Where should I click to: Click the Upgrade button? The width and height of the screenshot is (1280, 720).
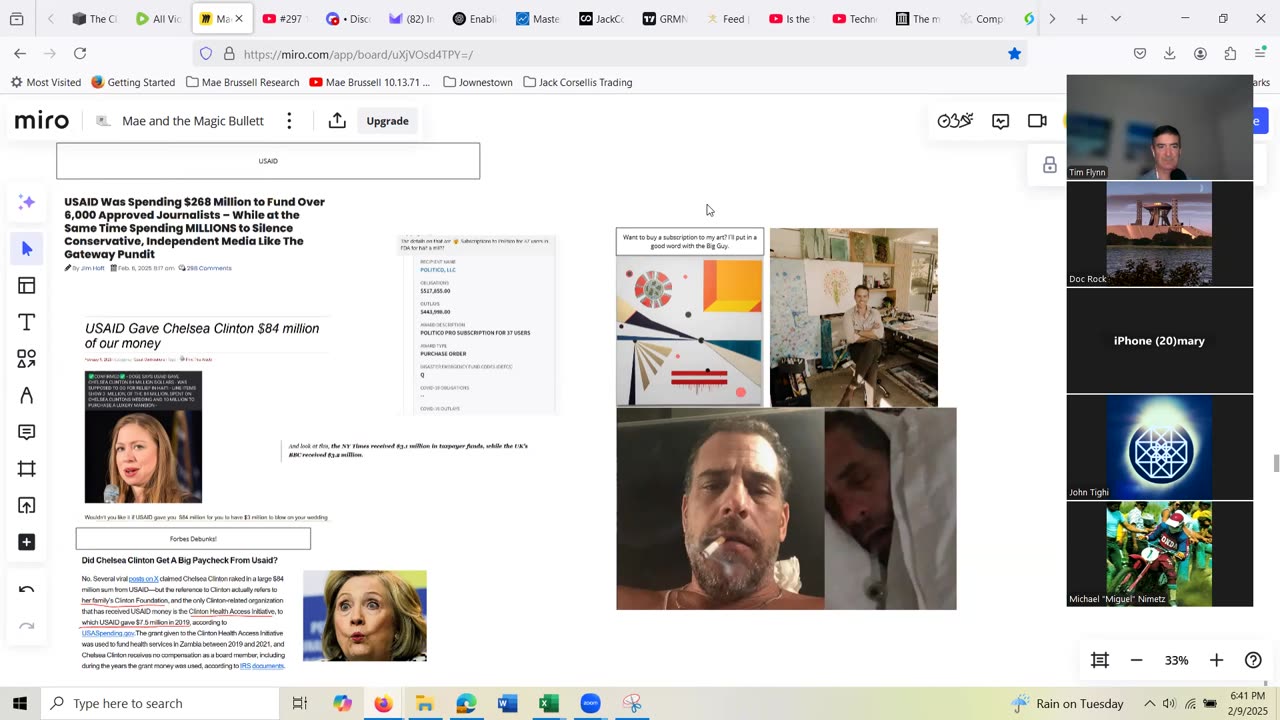coord(387,121)
